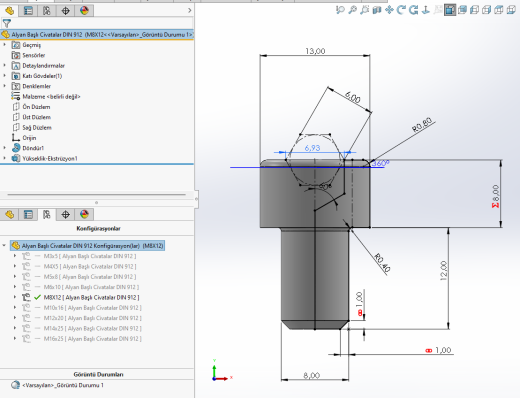Screen dimensions: 520x398
Task: Open the DimXpertManager tab in top panel
Action: coord(65,11)
